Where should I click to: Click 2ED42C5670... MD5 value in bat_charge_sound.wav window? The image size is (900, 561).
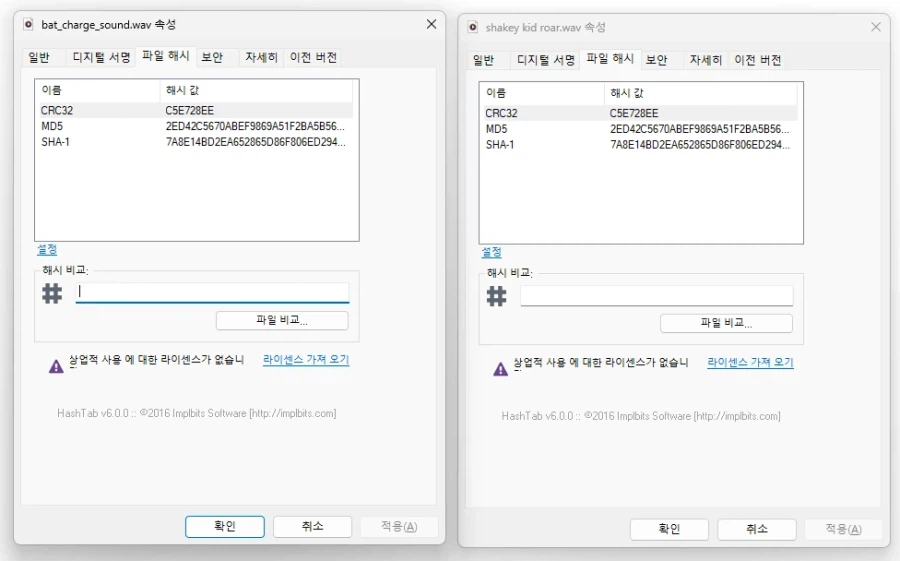255,126
